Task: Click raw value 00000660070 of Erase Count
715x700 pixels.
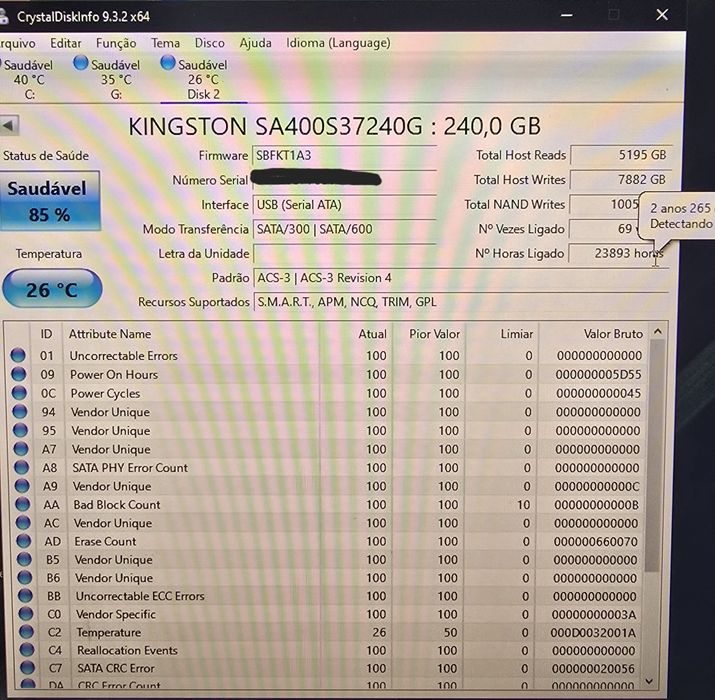Action: [596, 541]
